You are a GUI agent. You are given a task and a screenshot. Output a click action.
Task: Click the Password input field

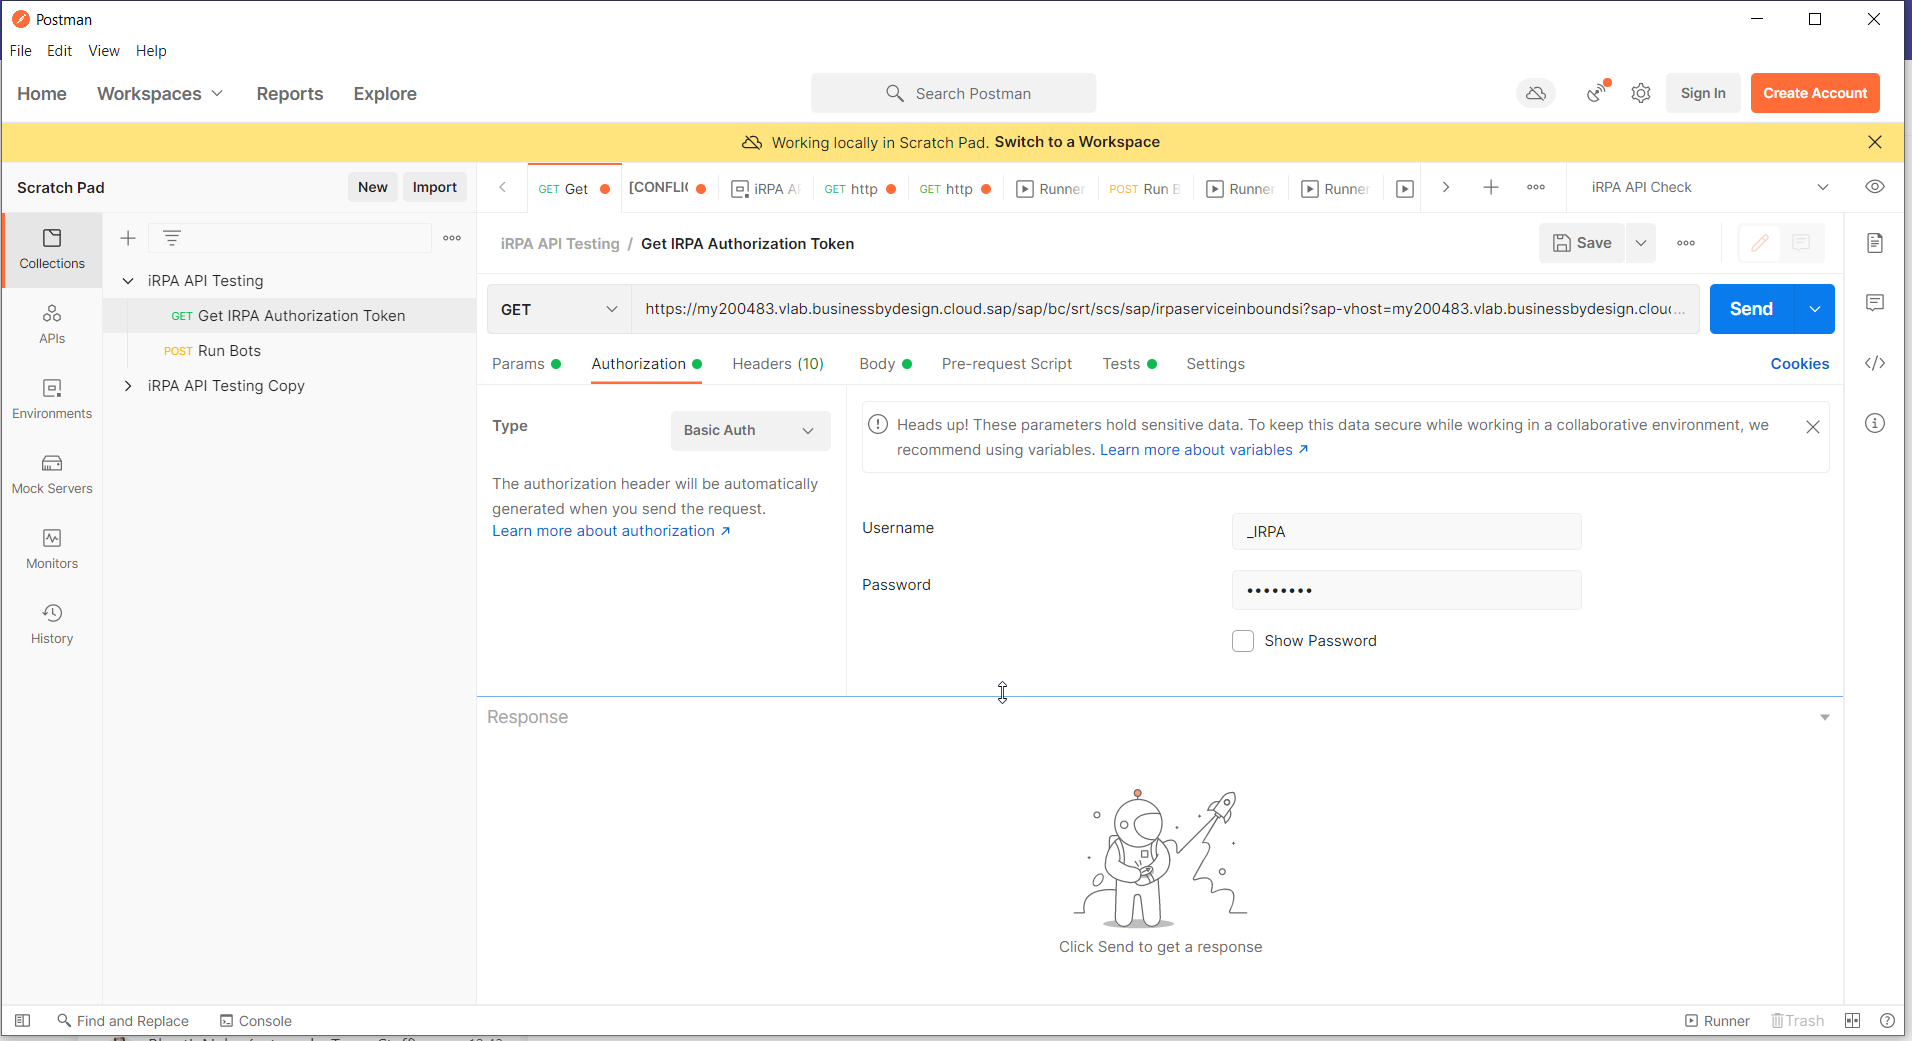pos(1406,590)
